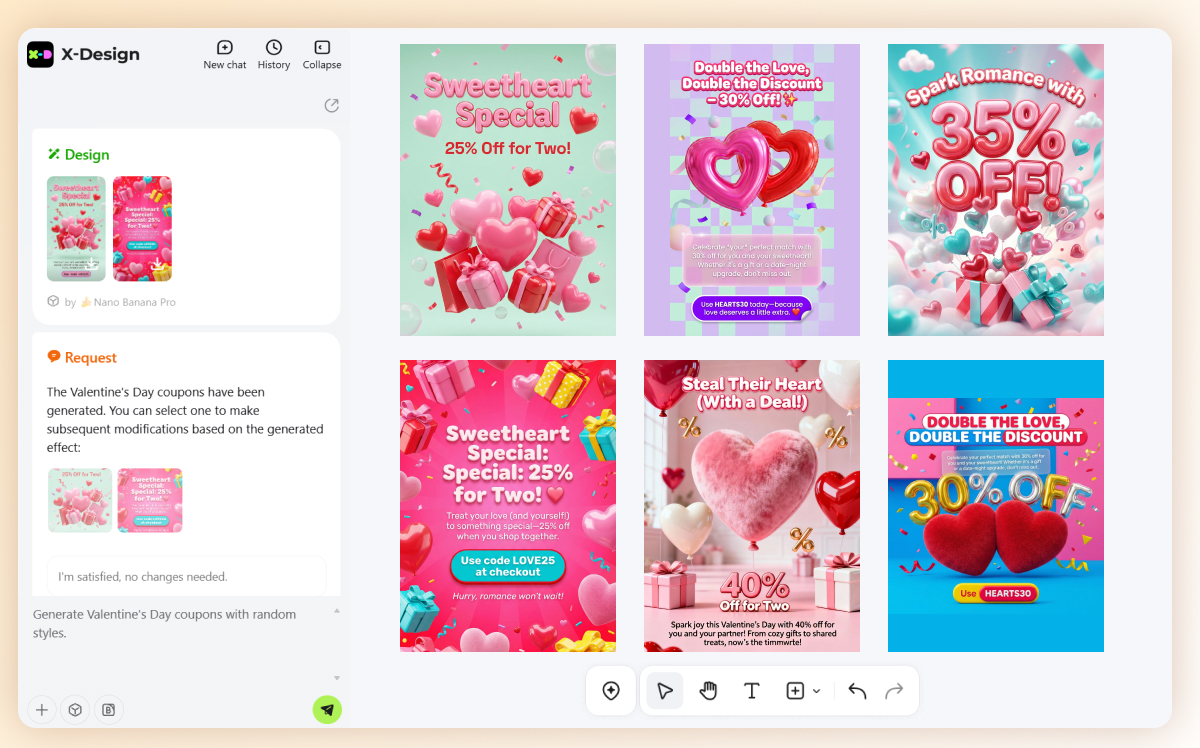Select the pointer selection tool
This screenshot has width=1200, height=748.
tap(663, 690)
